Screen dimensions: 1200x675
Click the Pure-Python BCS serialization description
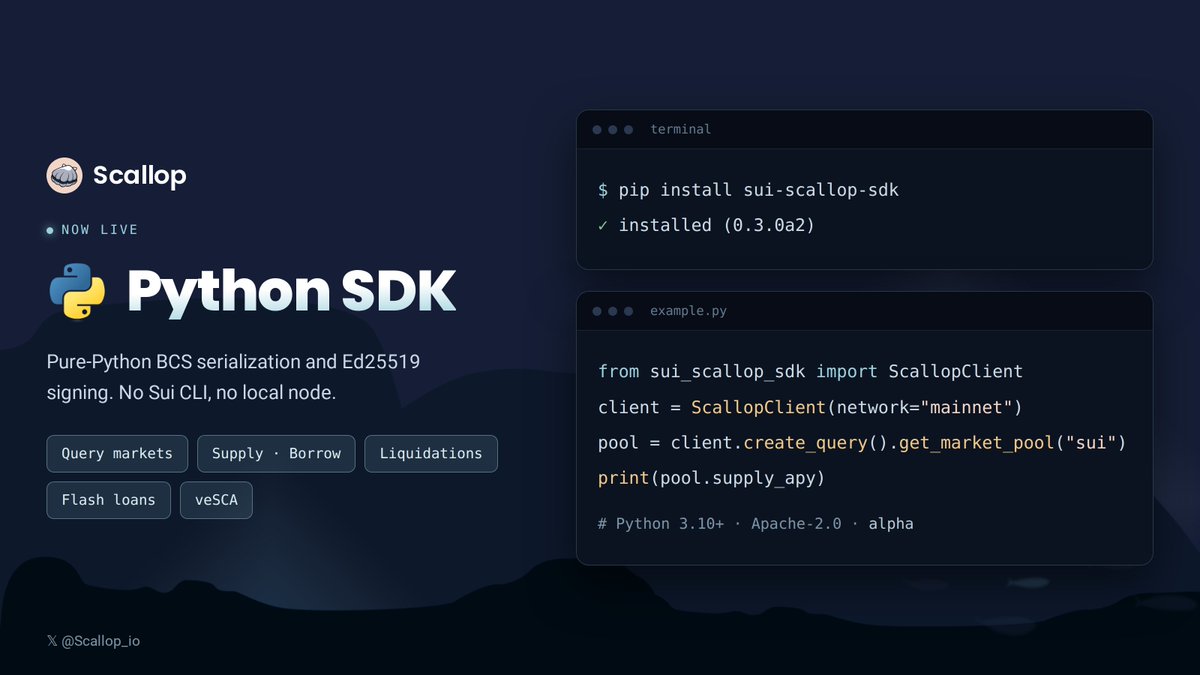tap(233, 377)
